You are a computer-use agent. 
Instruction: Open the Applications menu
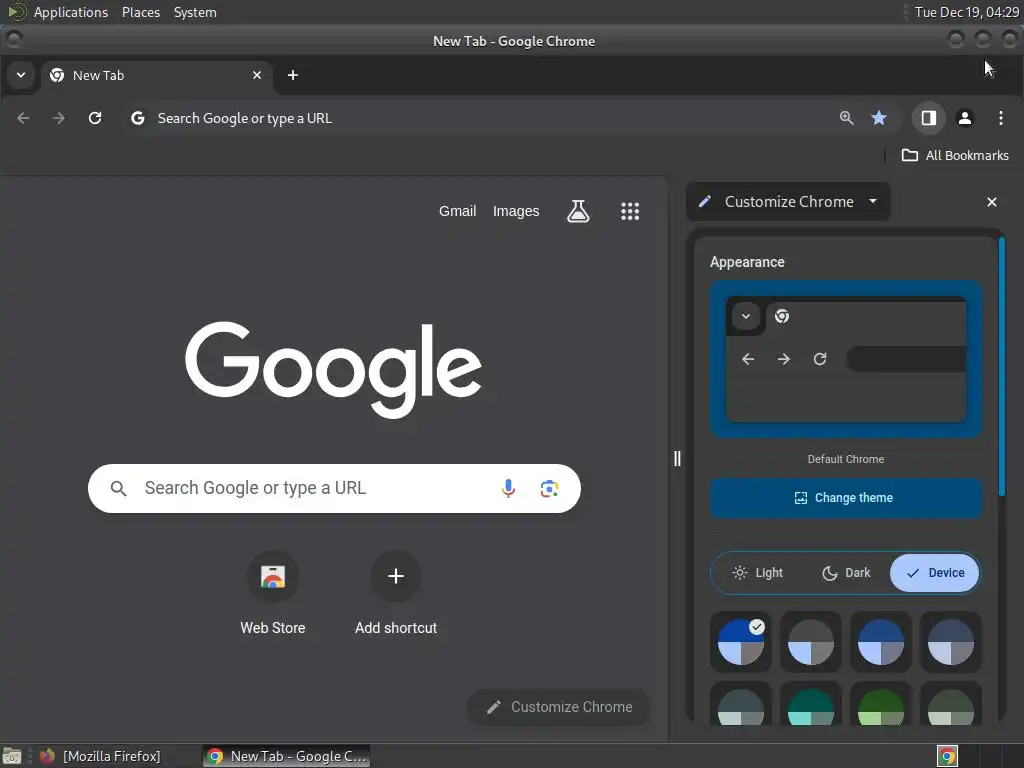click(x=71, y=12)
